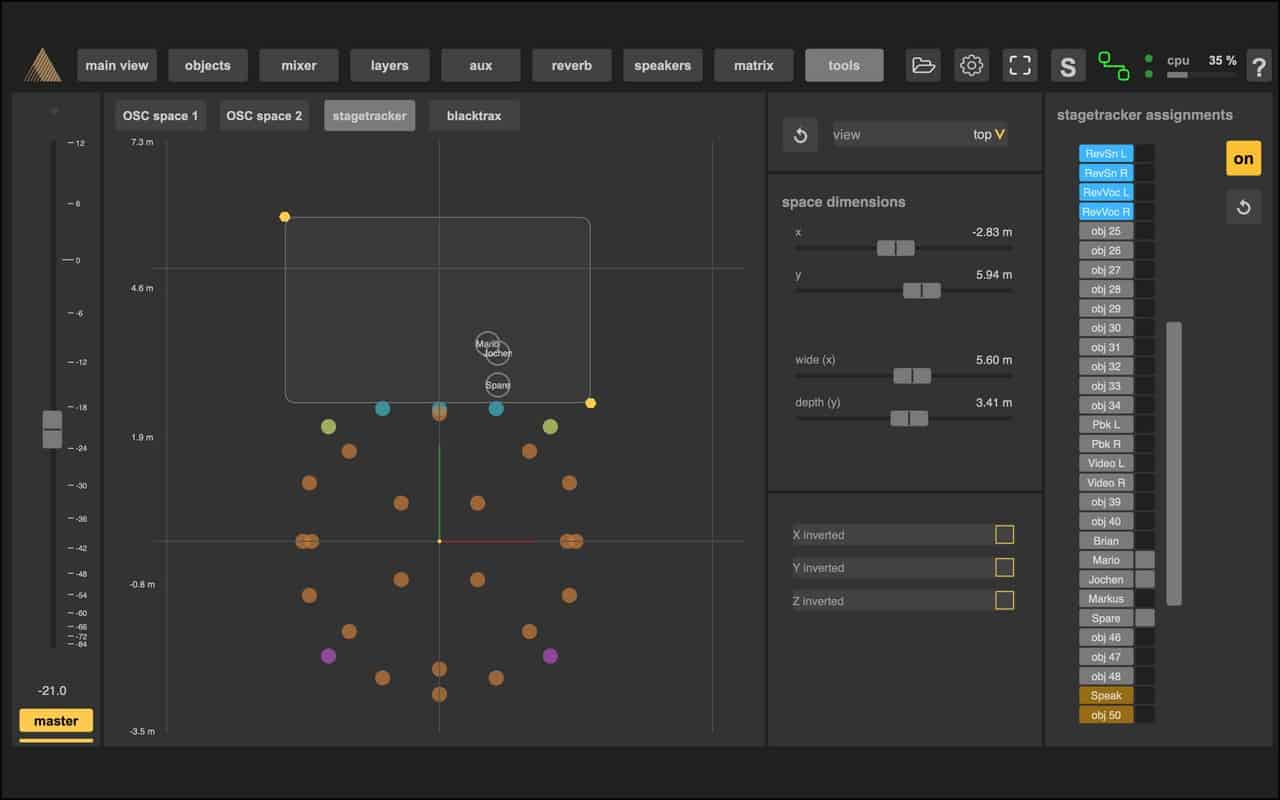Image resolution: width=1280 pixels, height=800 pixels.
Task: Click the S snapshot icon
Action: (x=1068, y=66)
